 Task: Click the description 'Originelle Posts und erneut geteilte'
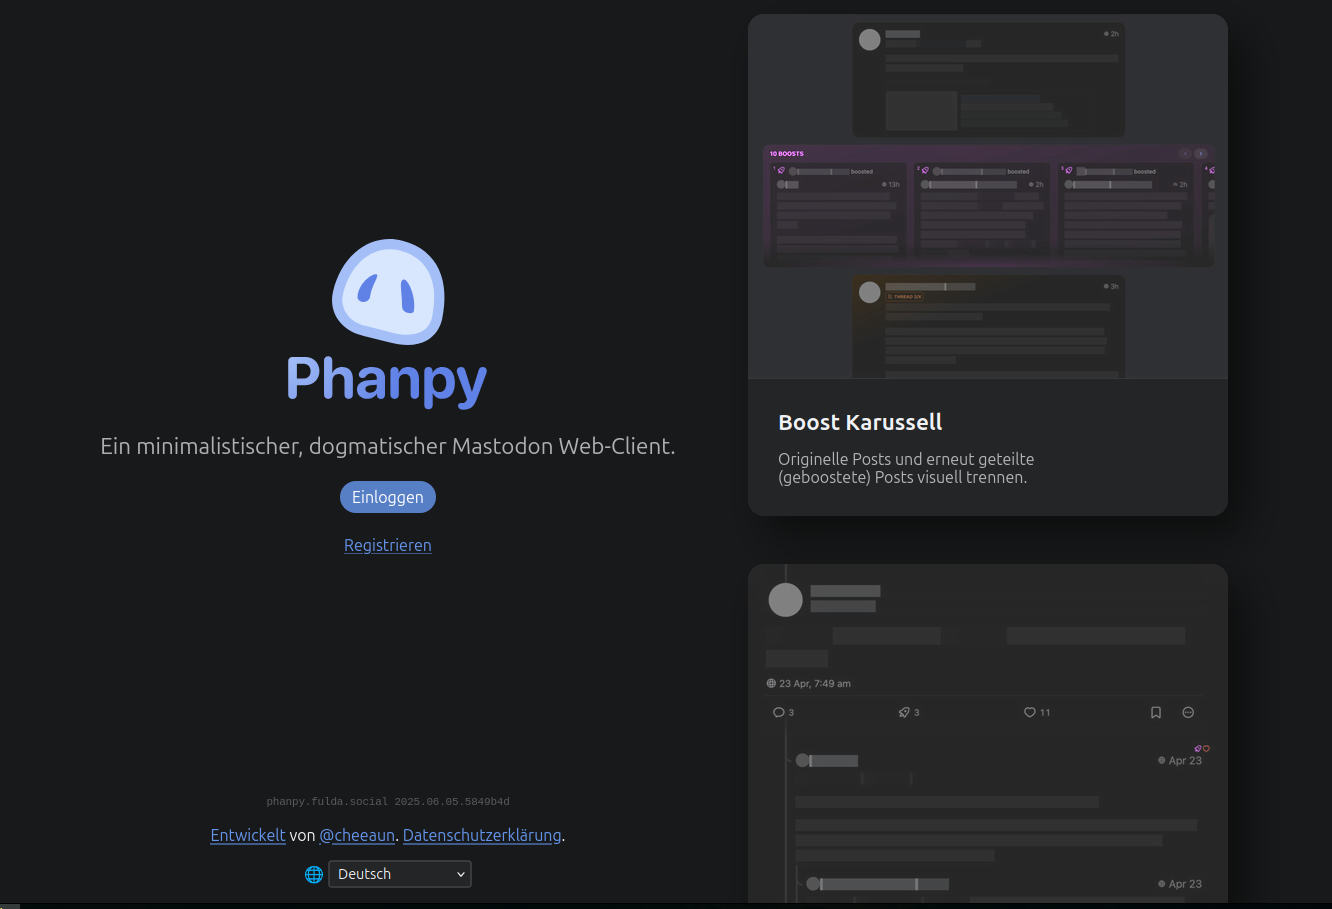point(906,459)
